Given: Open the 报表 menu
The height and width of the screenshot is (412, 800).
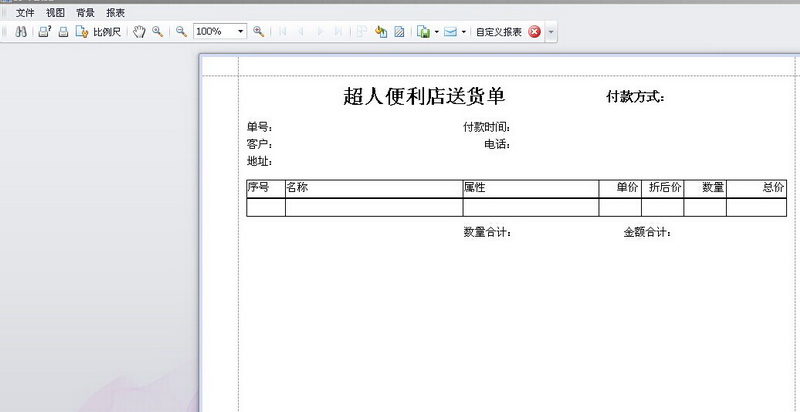Looking at the screenshot, I should pyautogui.click(x=115, y=13).
